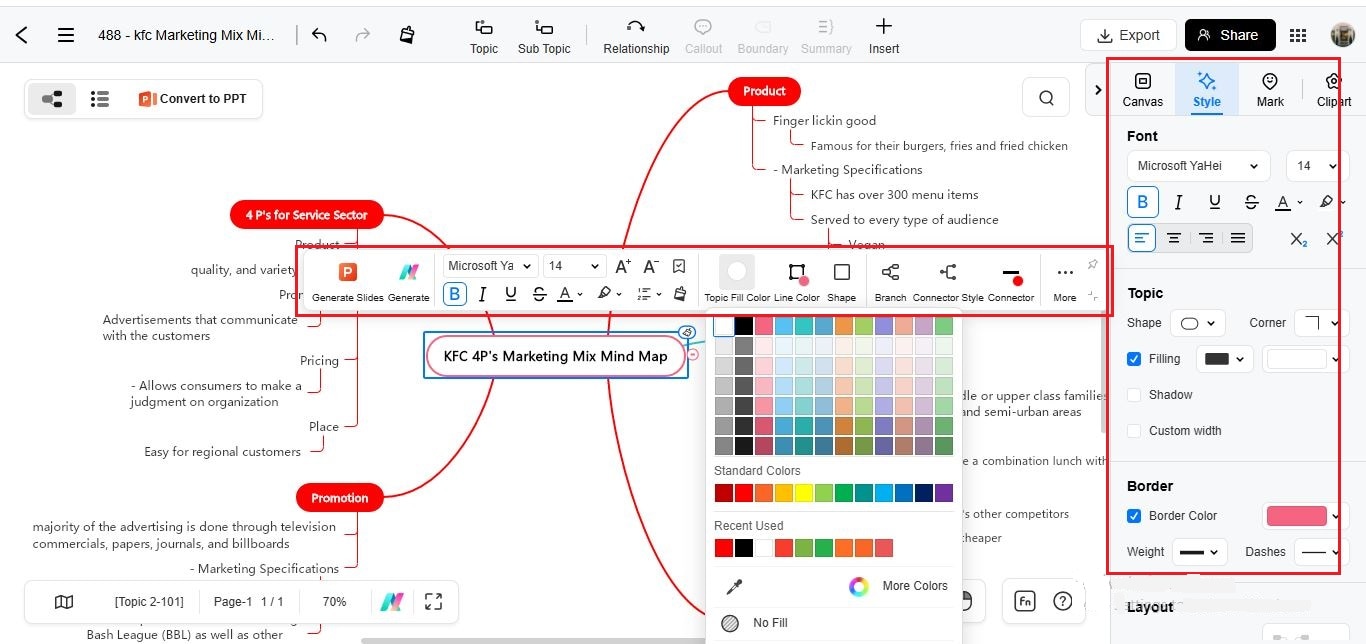The height and width of the screenshot is (644, 1366).
Task: Set center alignment in the Style panel
Action: [1174, 238]
